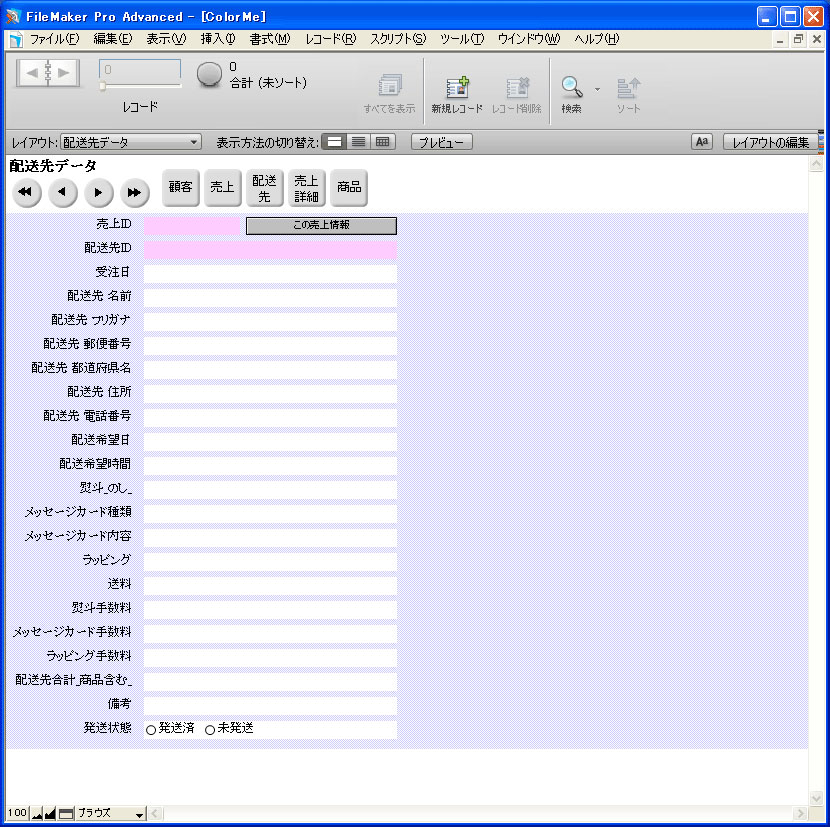
Task: Open the ウインドウ menu
Action: 529,39
